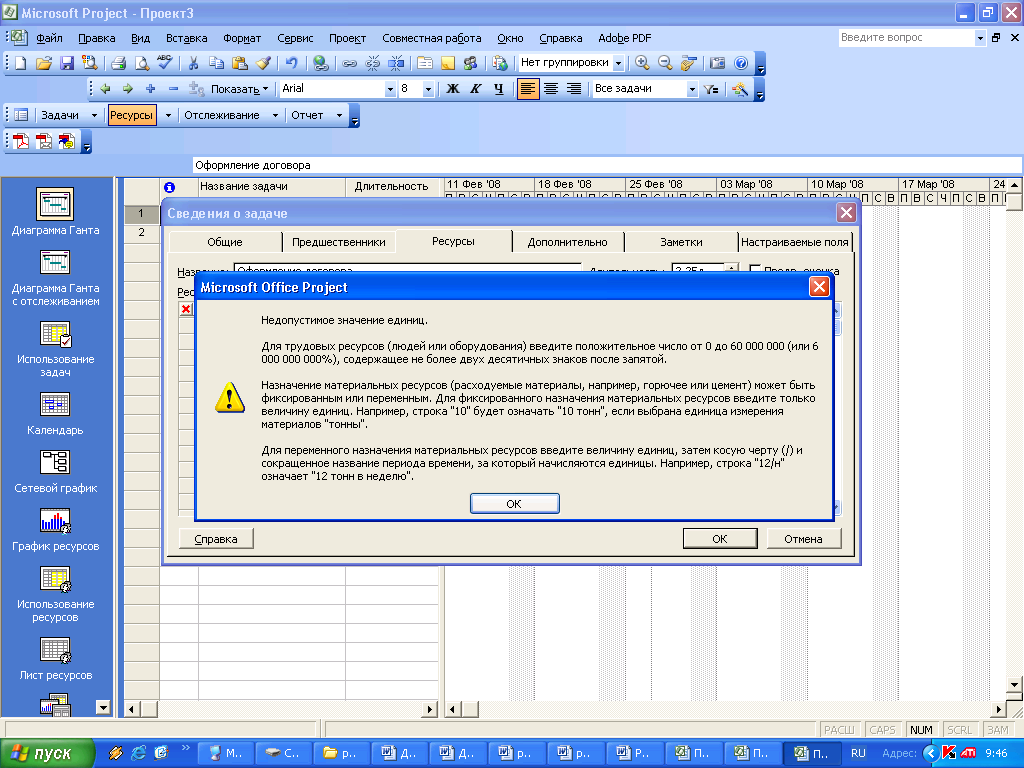
Task: Switch to the Заметки tab
Action: [681, 242]
